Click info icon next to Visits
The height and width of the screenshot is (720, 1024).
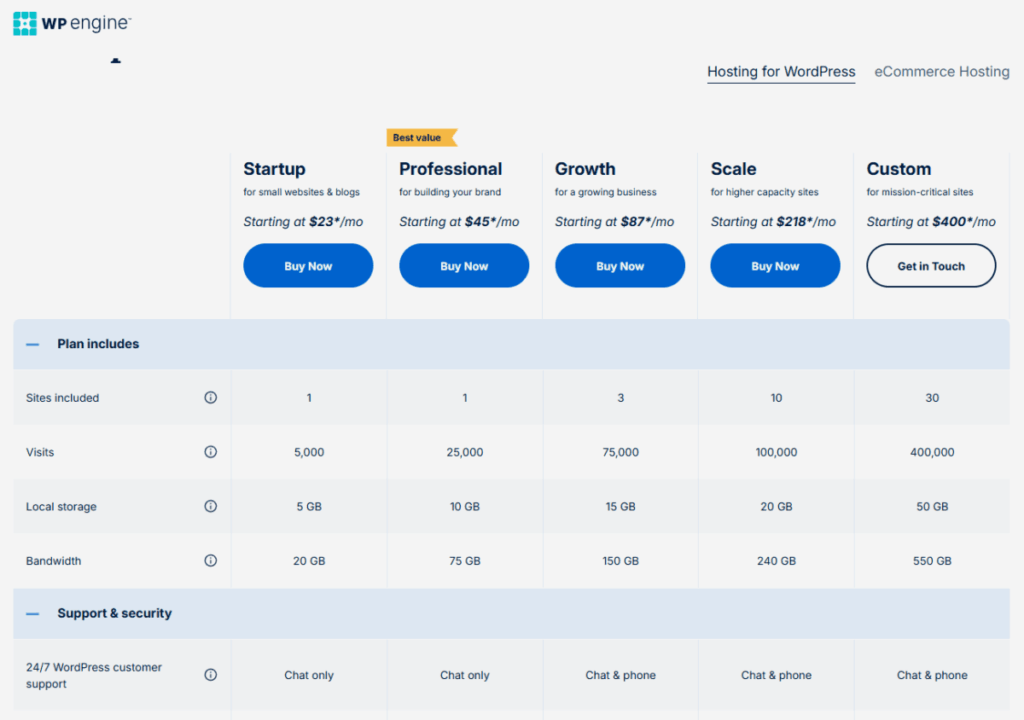tap(210, 452)
